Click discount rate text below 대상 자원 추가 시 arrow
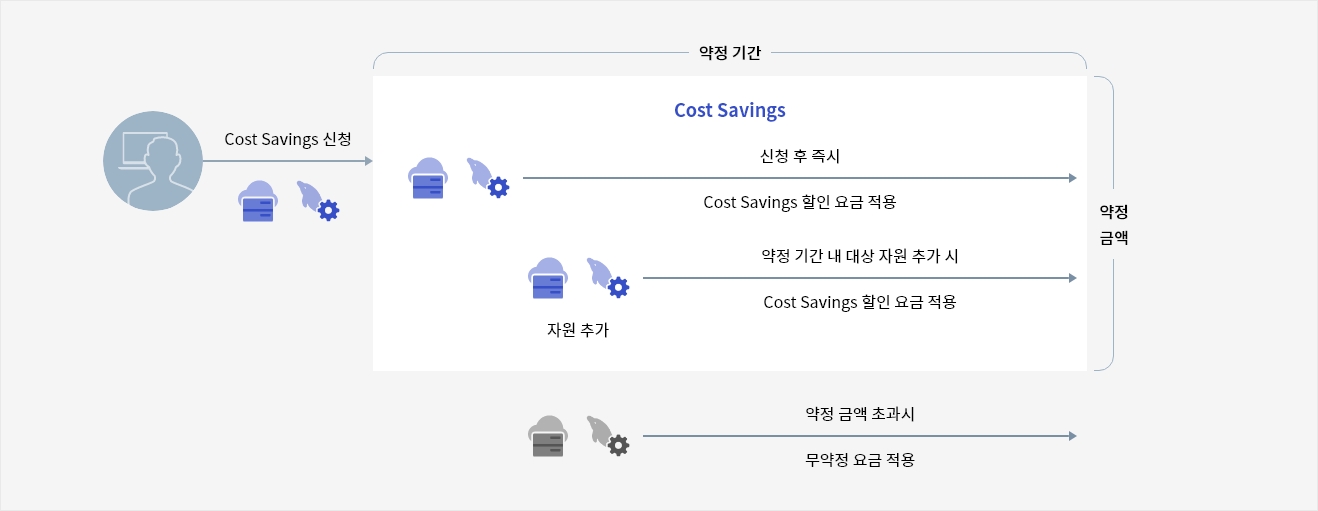Image resolution: width=1318 pixels, height=511 pixels. click(860, 302)
